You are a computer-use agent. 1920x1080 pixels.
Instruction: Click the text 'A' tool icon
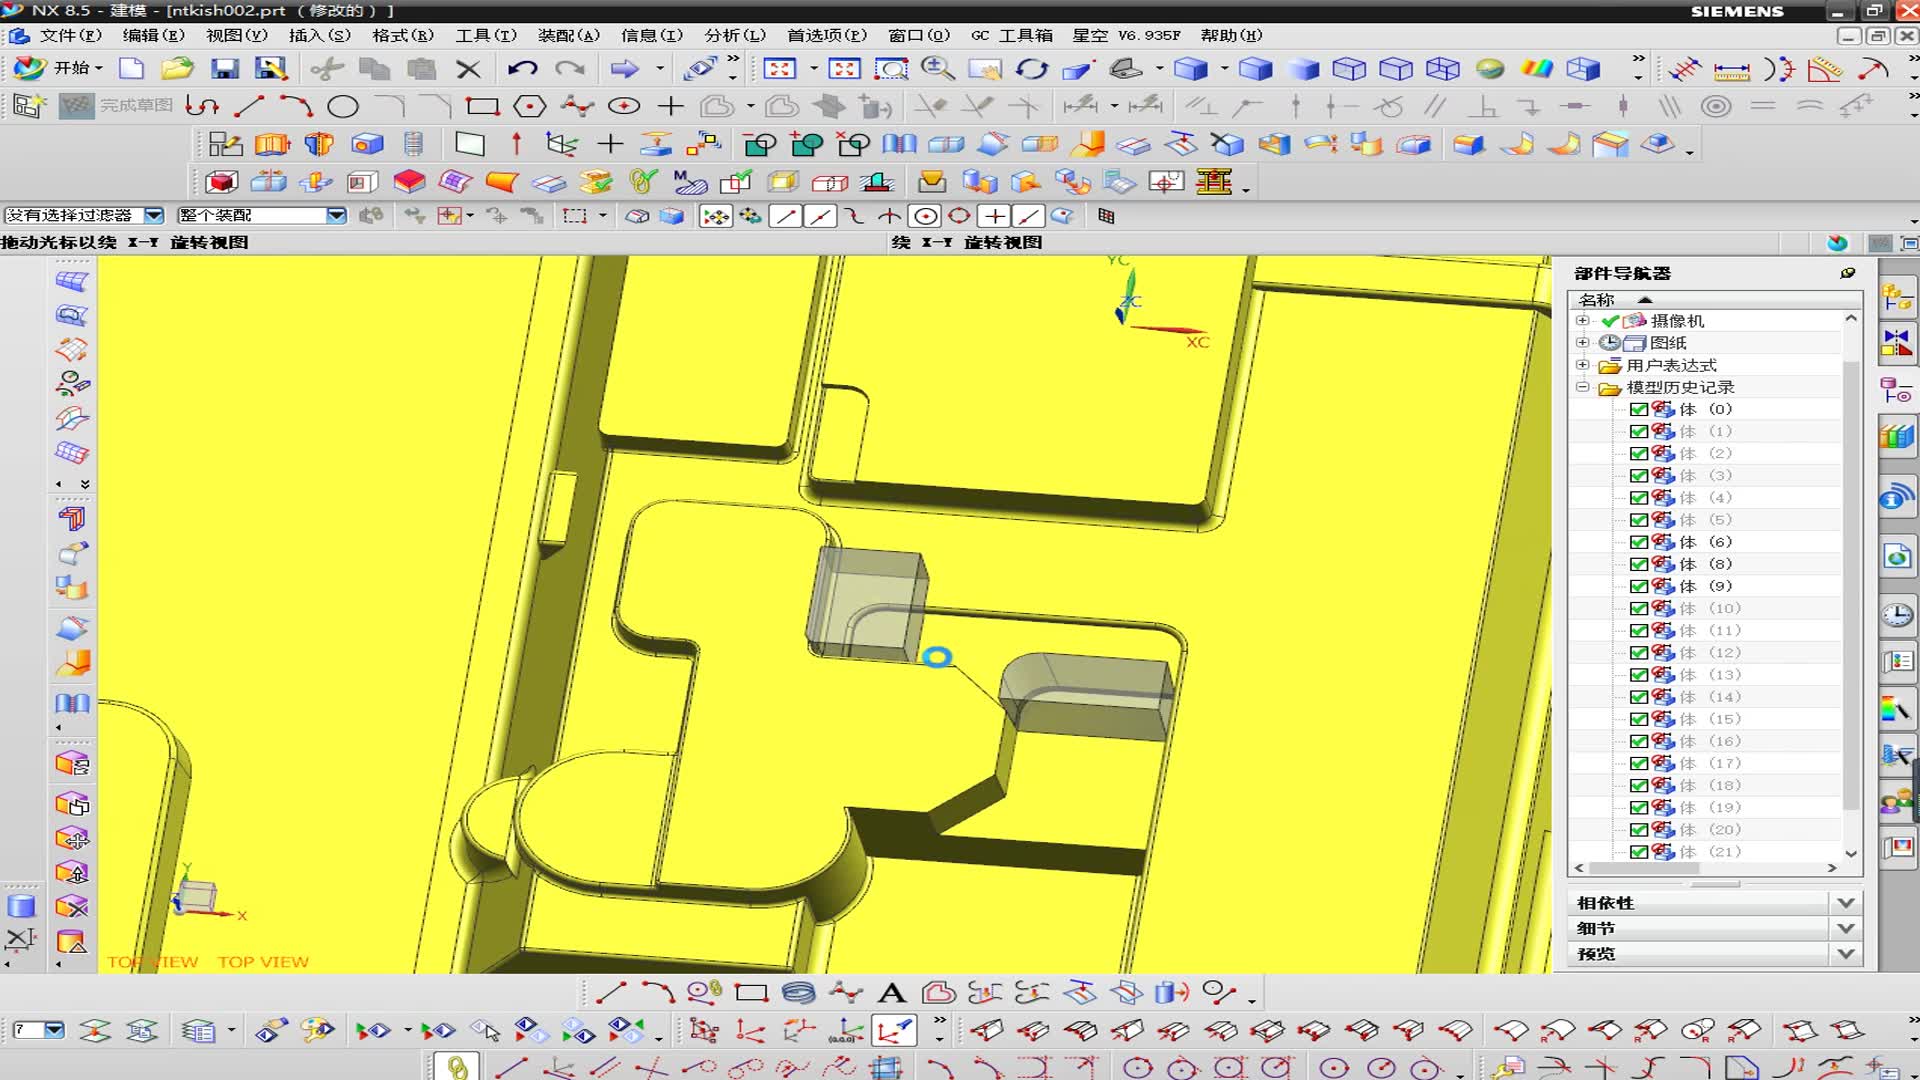tap(891, 993)
